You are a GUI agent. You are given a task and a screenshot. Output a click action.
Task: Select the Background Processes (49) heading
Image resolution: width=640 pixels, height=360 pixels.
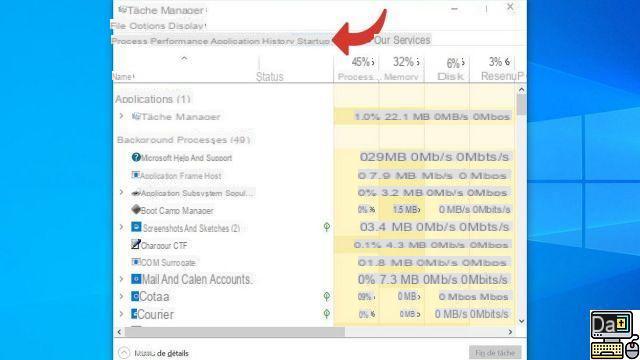tap(183, 140)
